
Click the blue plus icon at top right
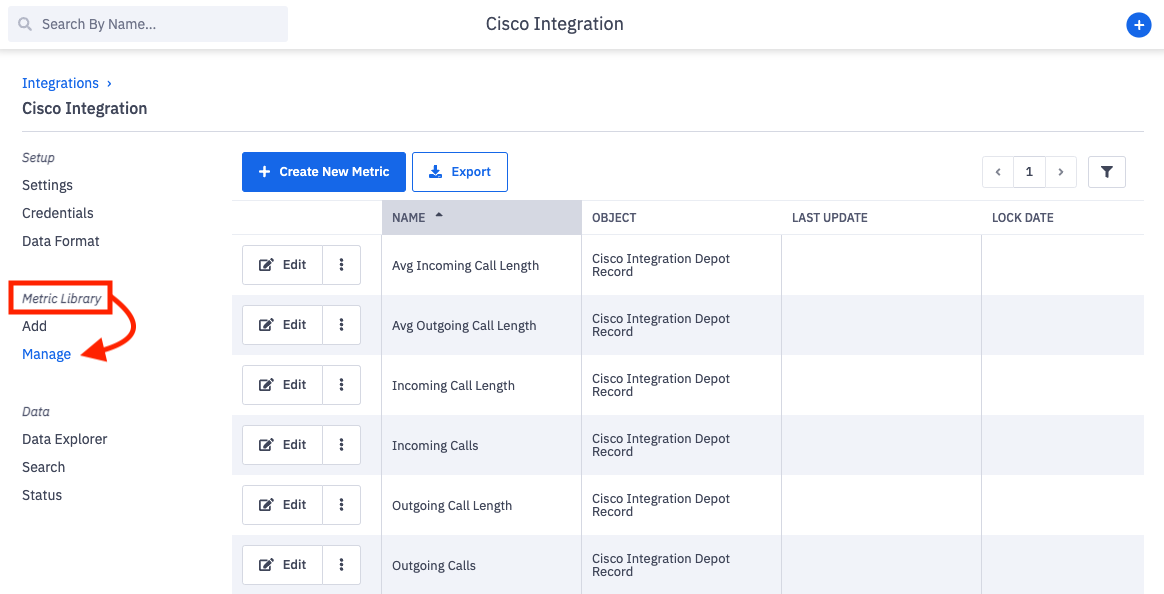(x=1138, y=25)
